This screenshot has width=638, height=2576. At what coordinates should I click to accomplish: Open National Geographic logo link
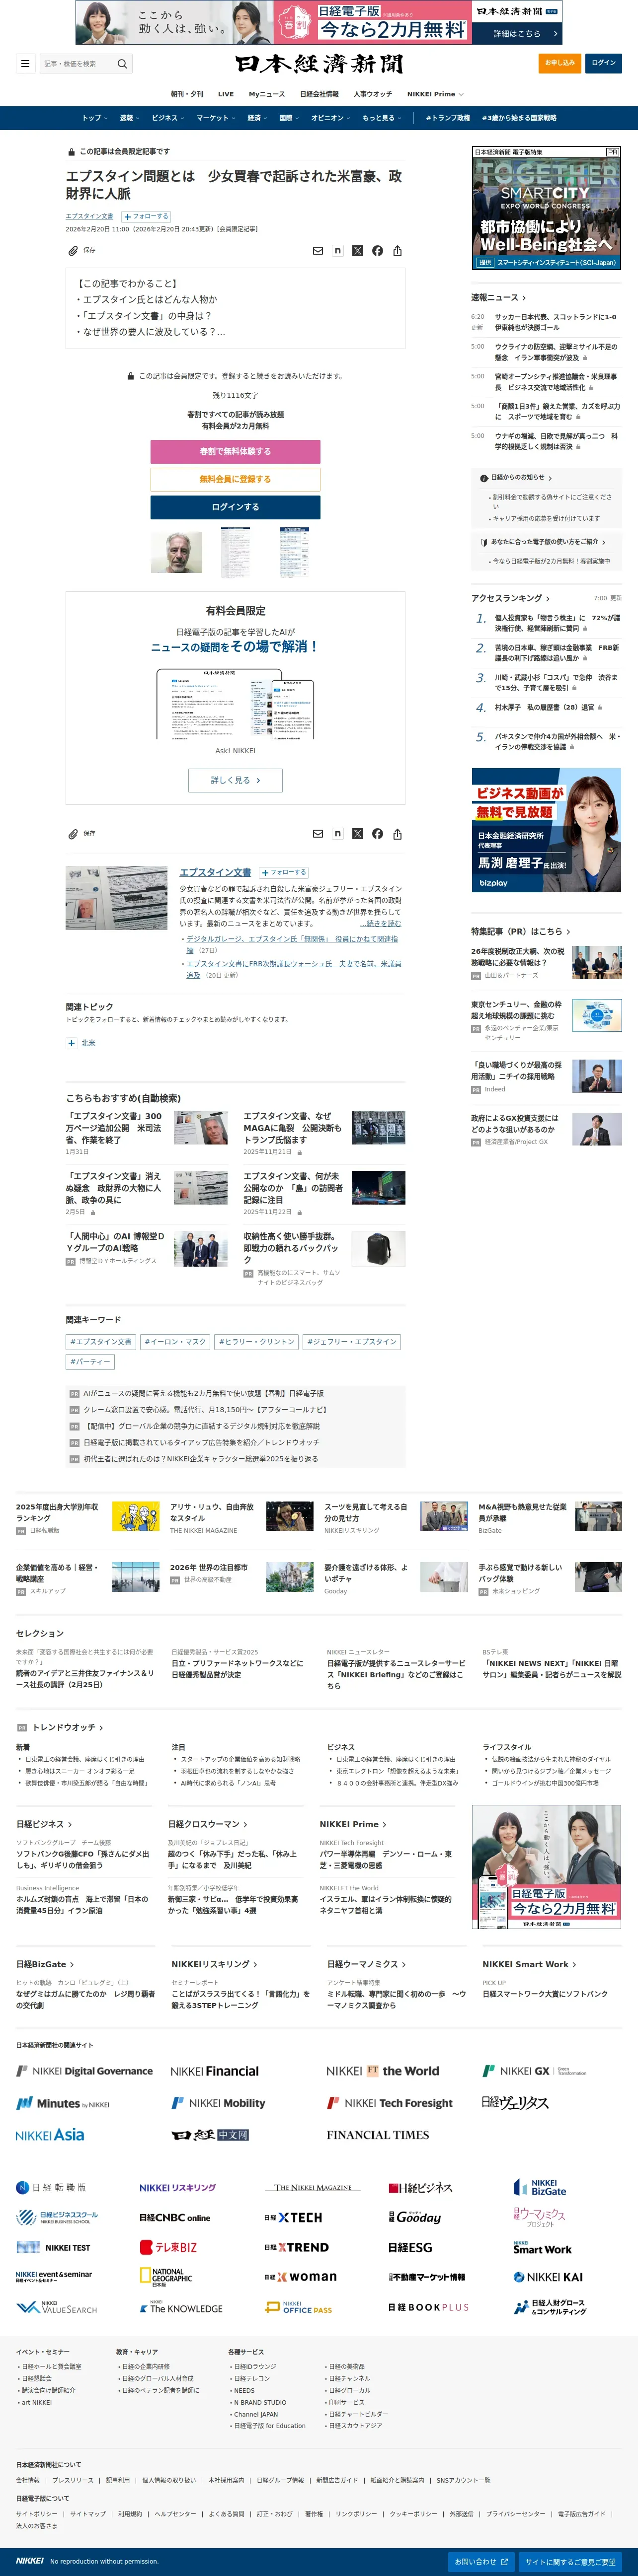pyautogui.click(x=166, y=2277)
